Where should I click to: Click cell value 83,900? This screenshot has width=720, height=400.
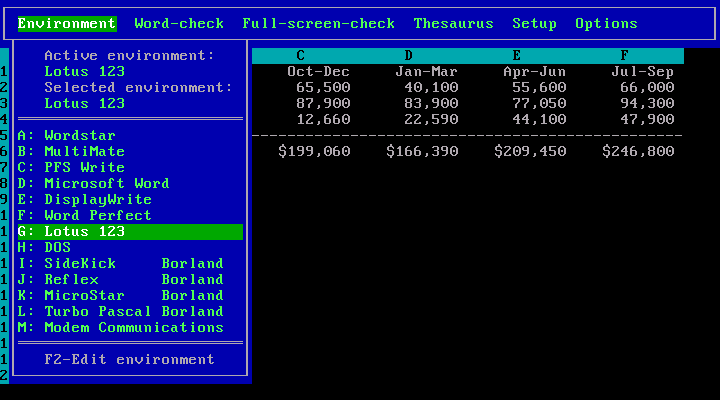431,104
